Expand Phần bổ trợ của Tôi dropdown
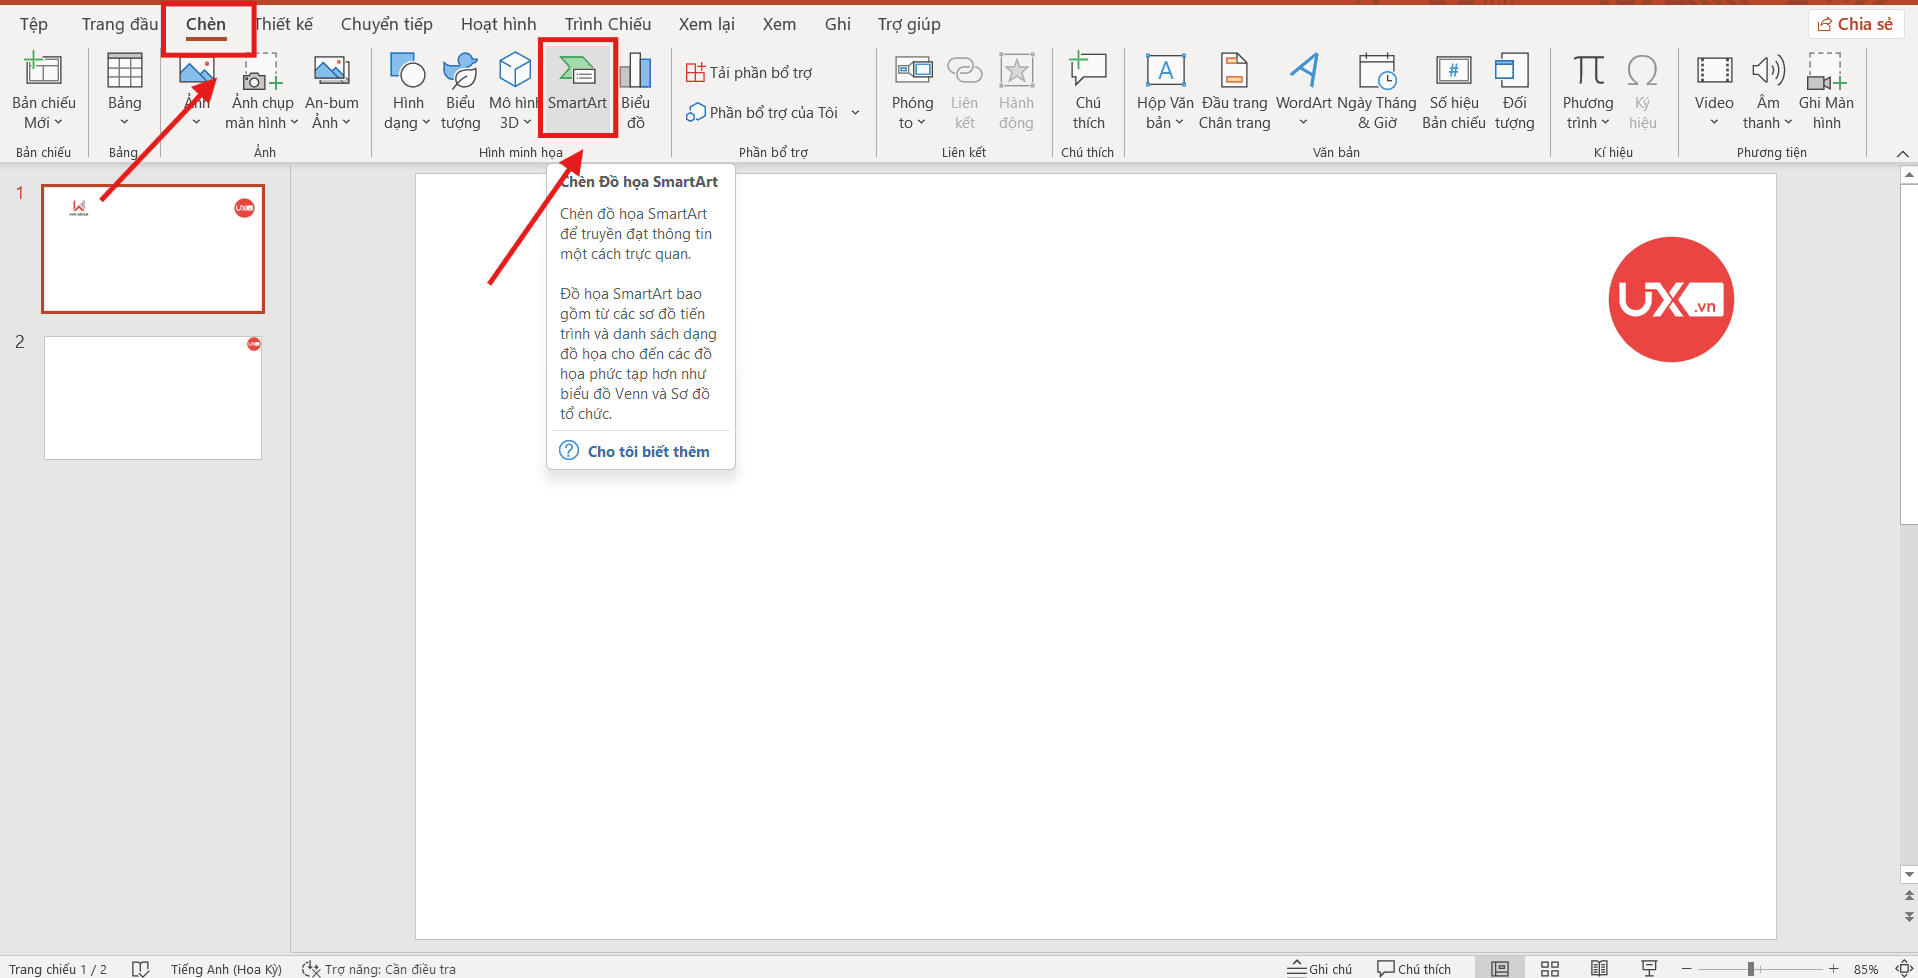 click(855, 113)
